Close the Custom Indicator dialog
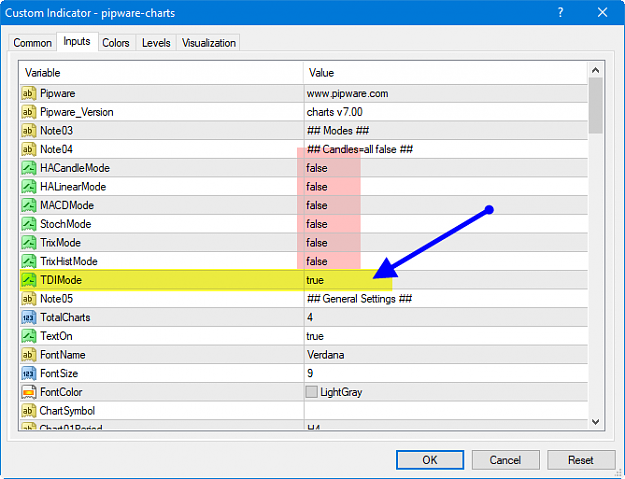Screen dimensions: 625x479 (602, 13)
